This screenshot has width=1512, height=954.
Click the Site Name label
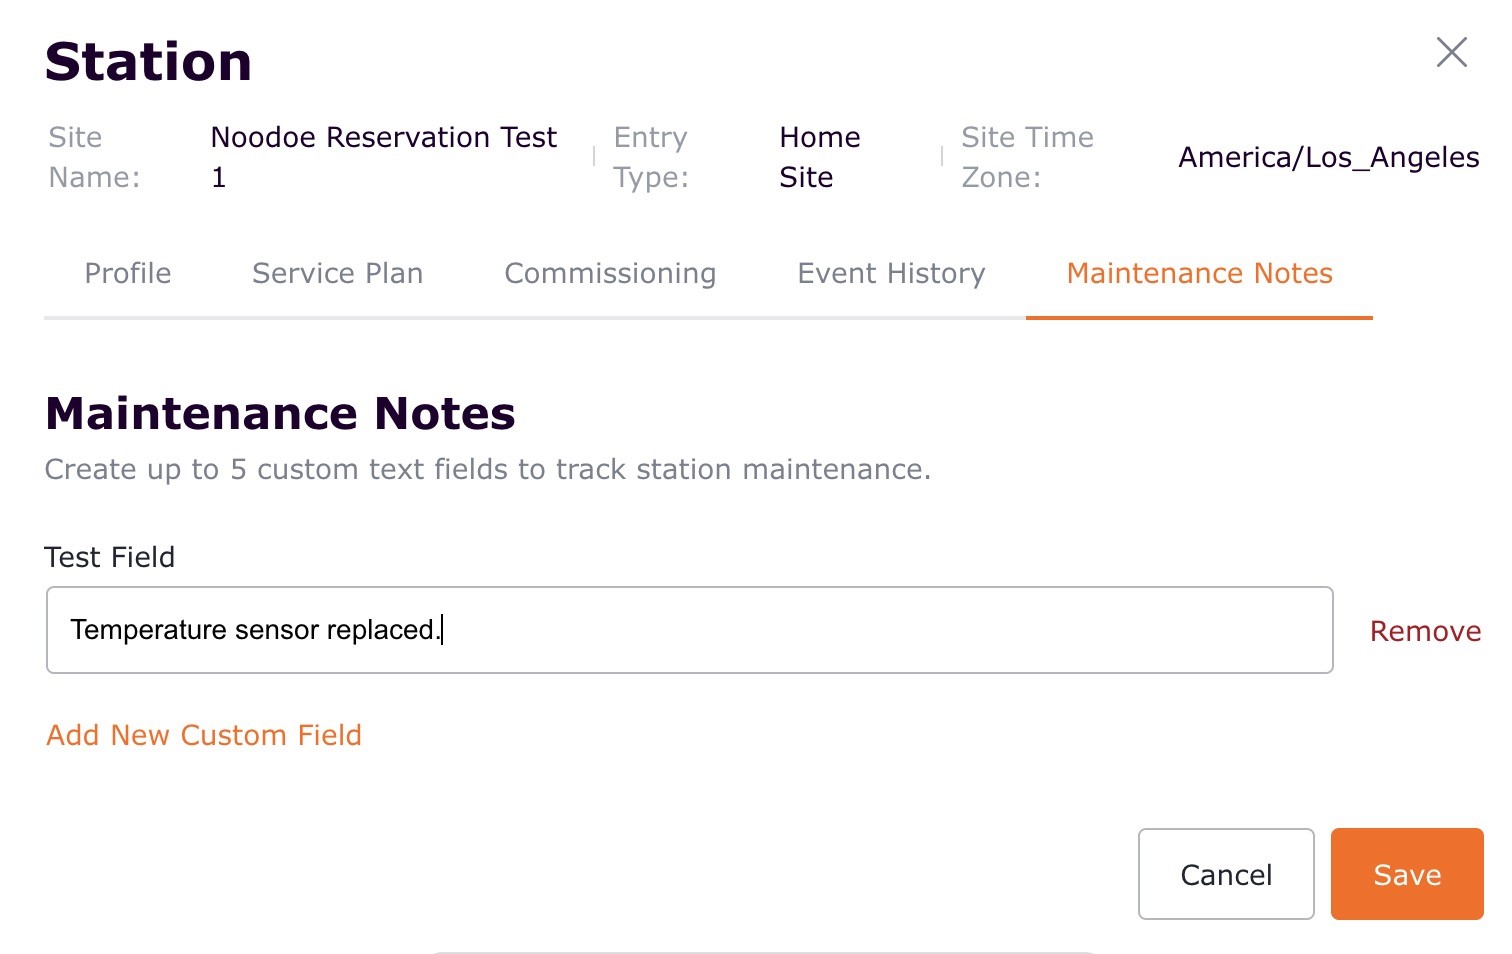pos(94,157)
